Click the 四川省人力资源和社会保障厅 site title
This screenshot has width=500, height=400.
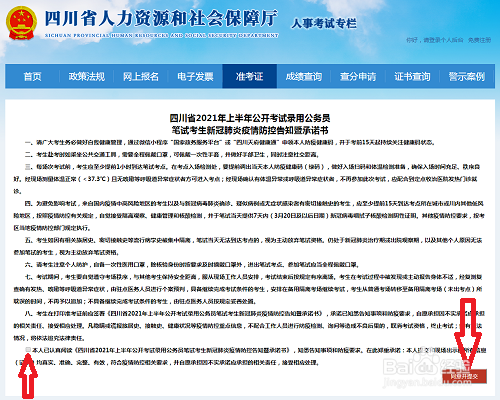pyautogui.click(x=161, y=18)
